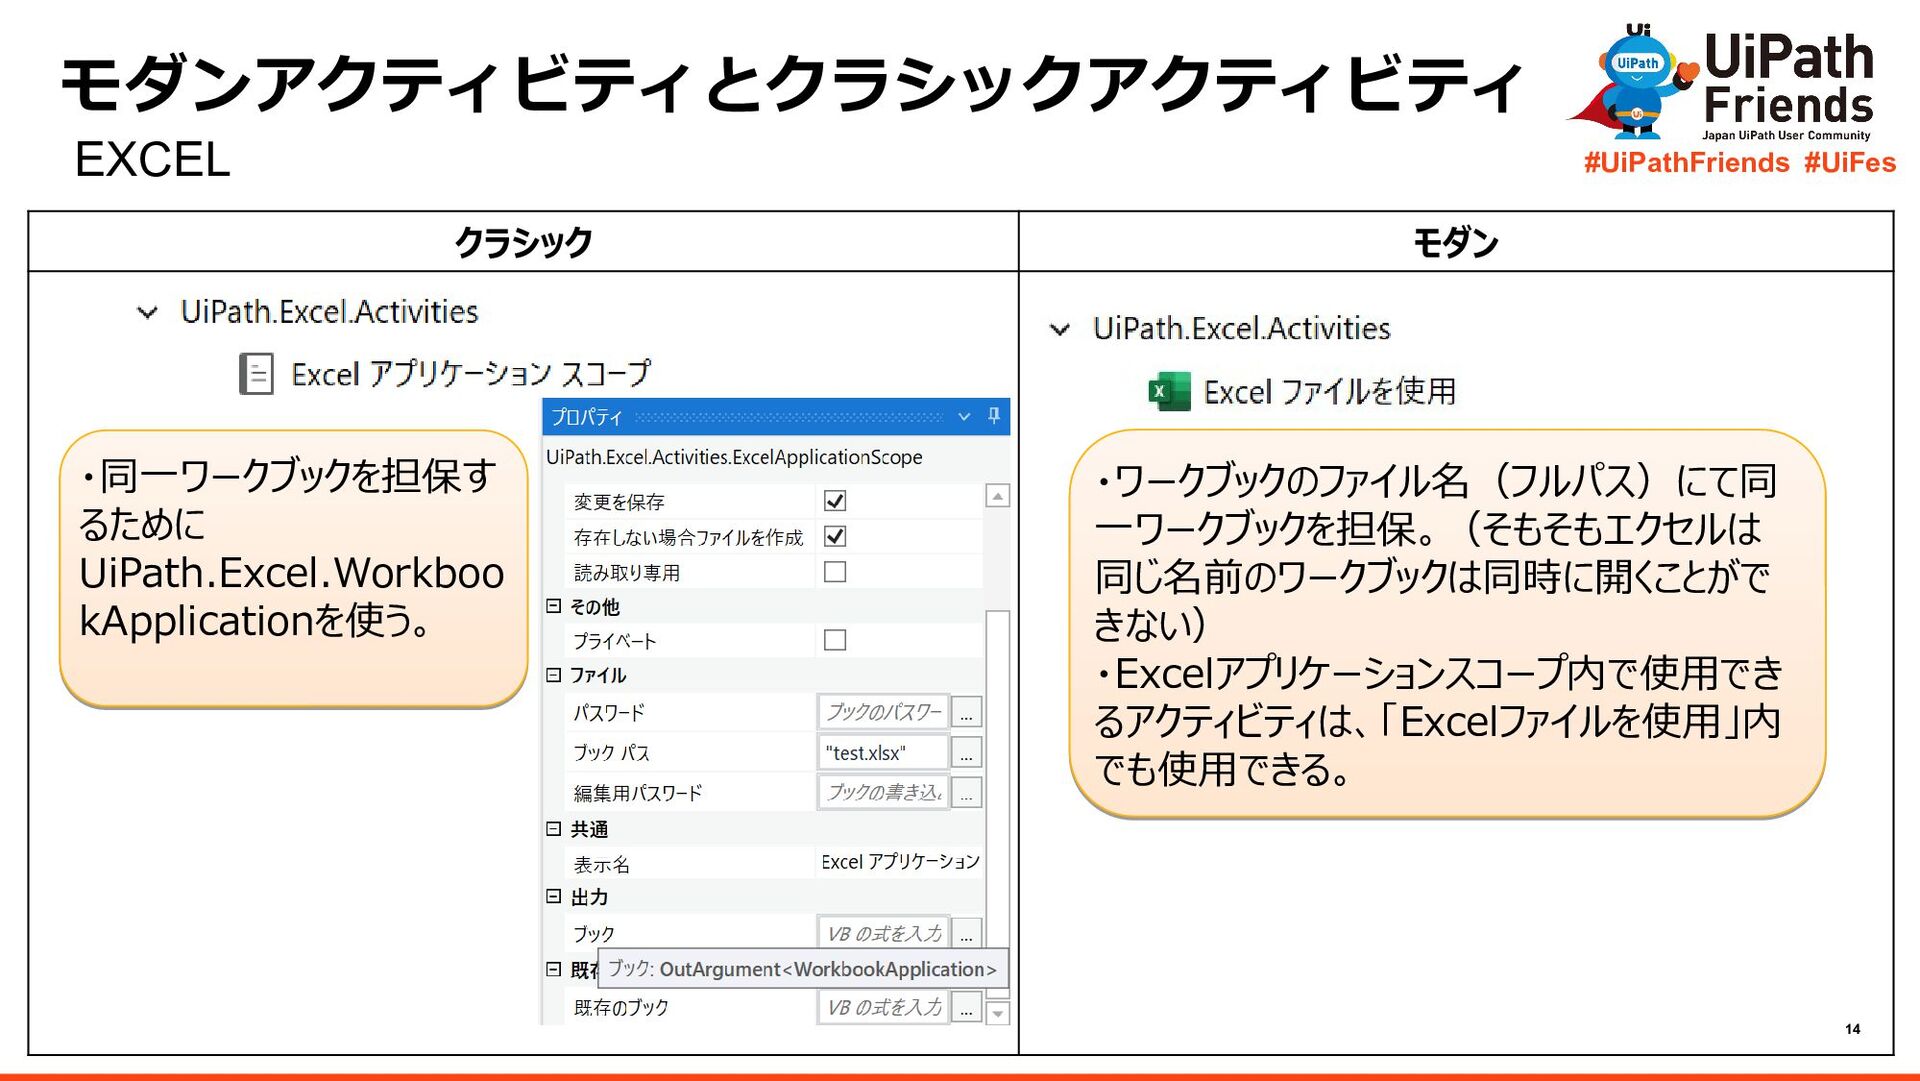Click the Excel Application Scope activity icon
The height and width of the screenshot is (1081, 1920).
256,374
